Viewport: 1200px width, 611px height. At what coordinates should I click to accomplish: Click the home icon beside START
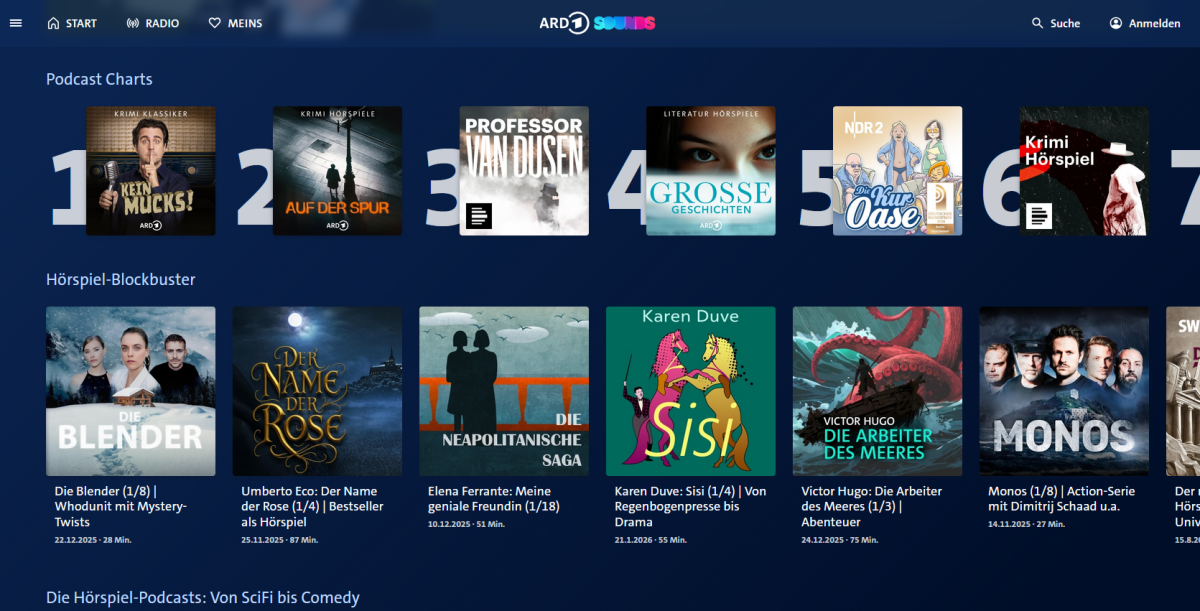(x=54, y=23)
